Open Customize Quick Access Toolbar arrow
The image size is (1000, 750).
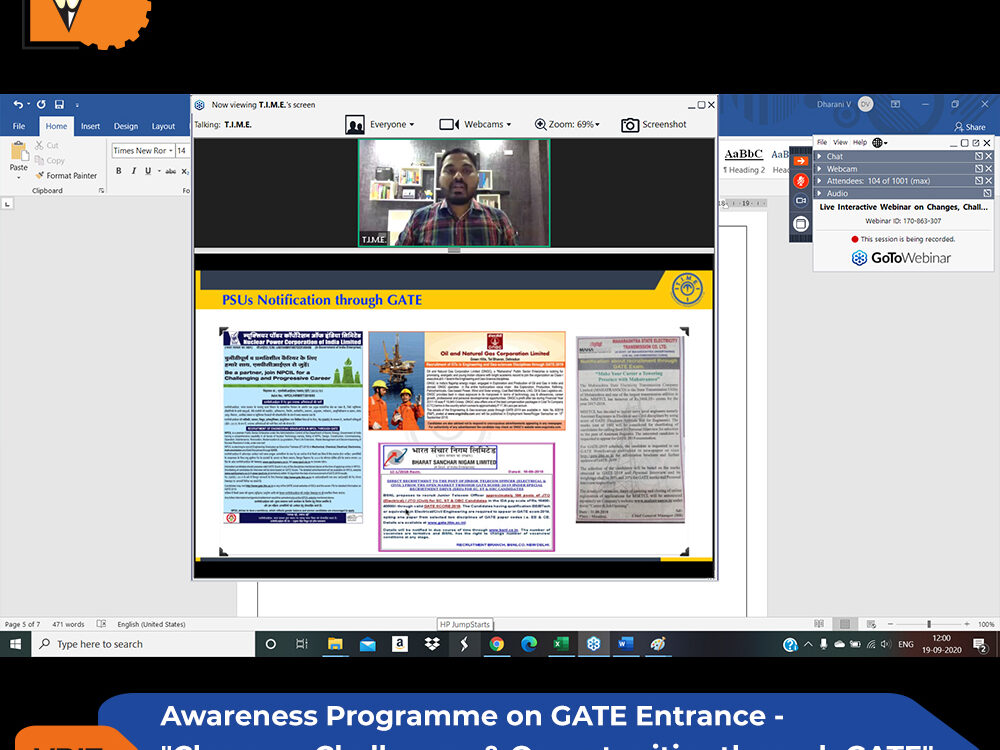point(77,105)
